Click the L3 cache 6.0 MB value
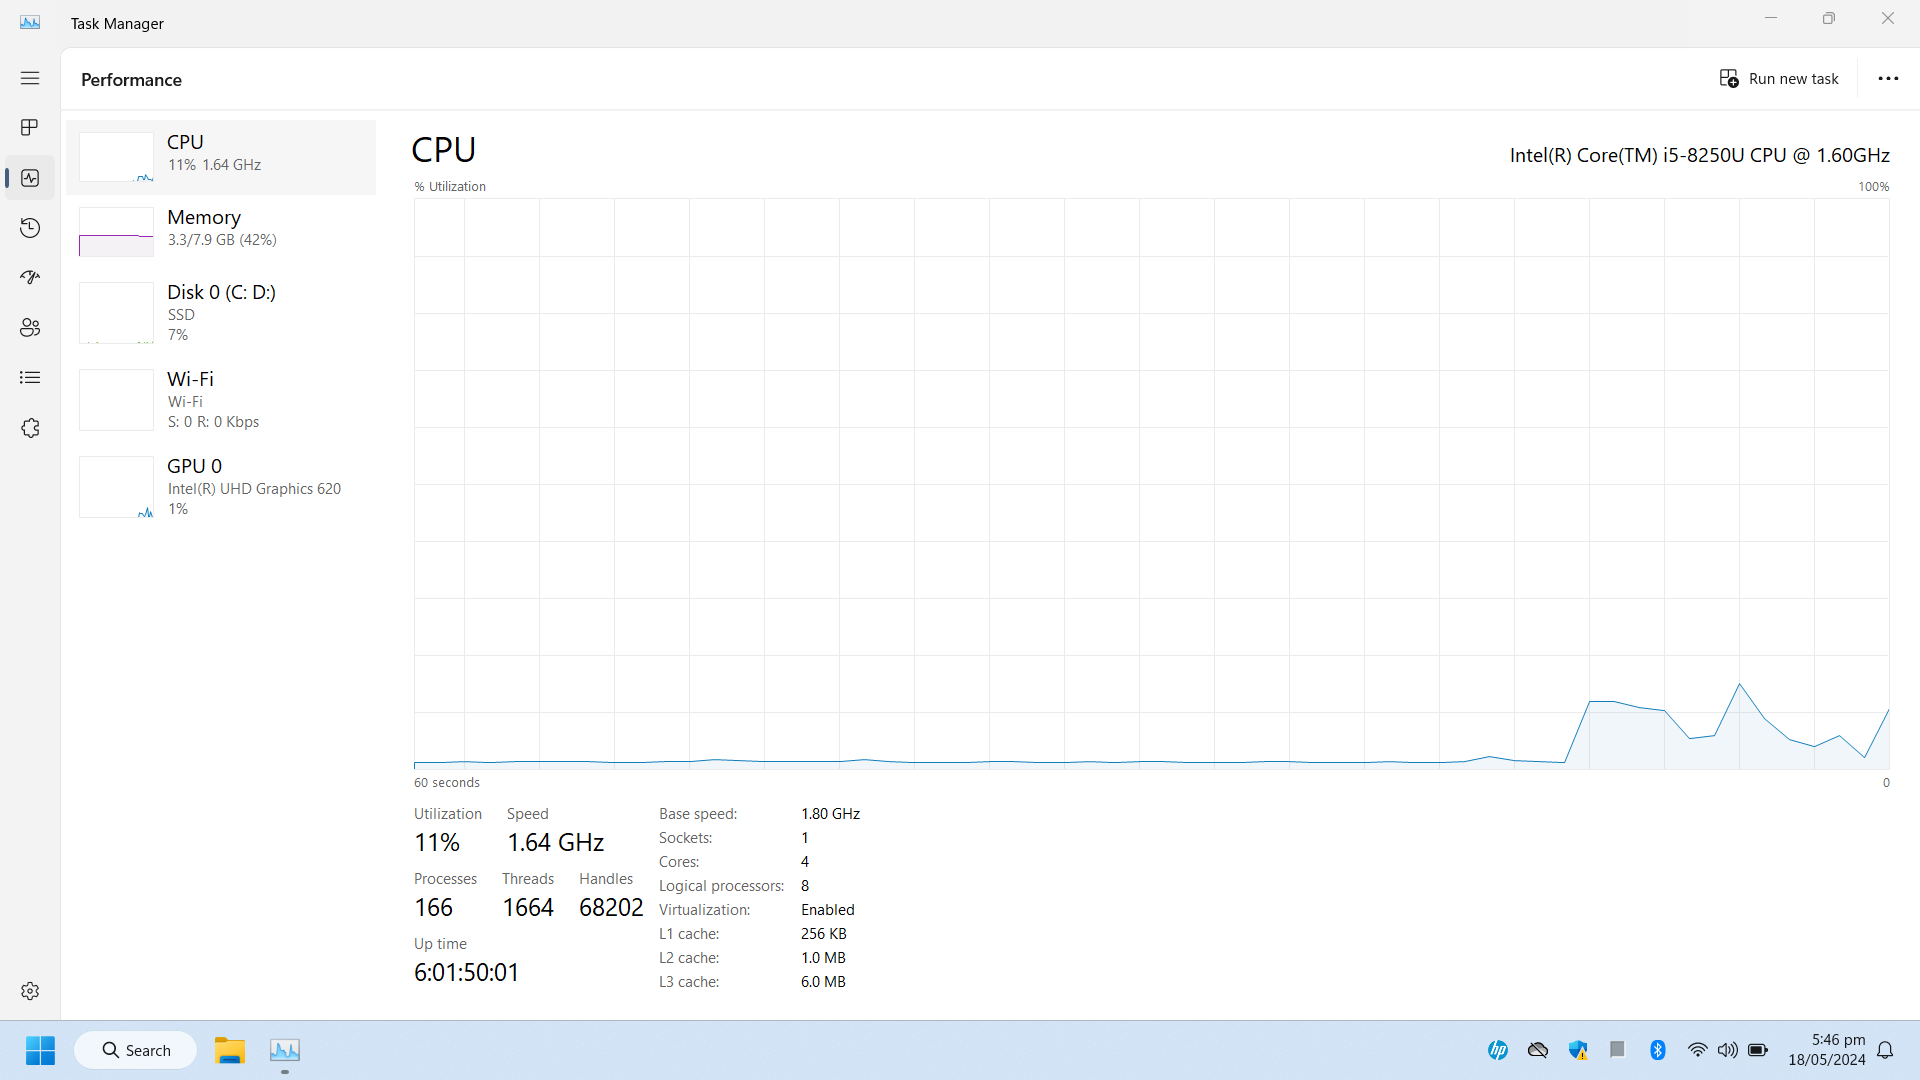The height and width of the screenshot is (1080, 1920). [823, 982]
